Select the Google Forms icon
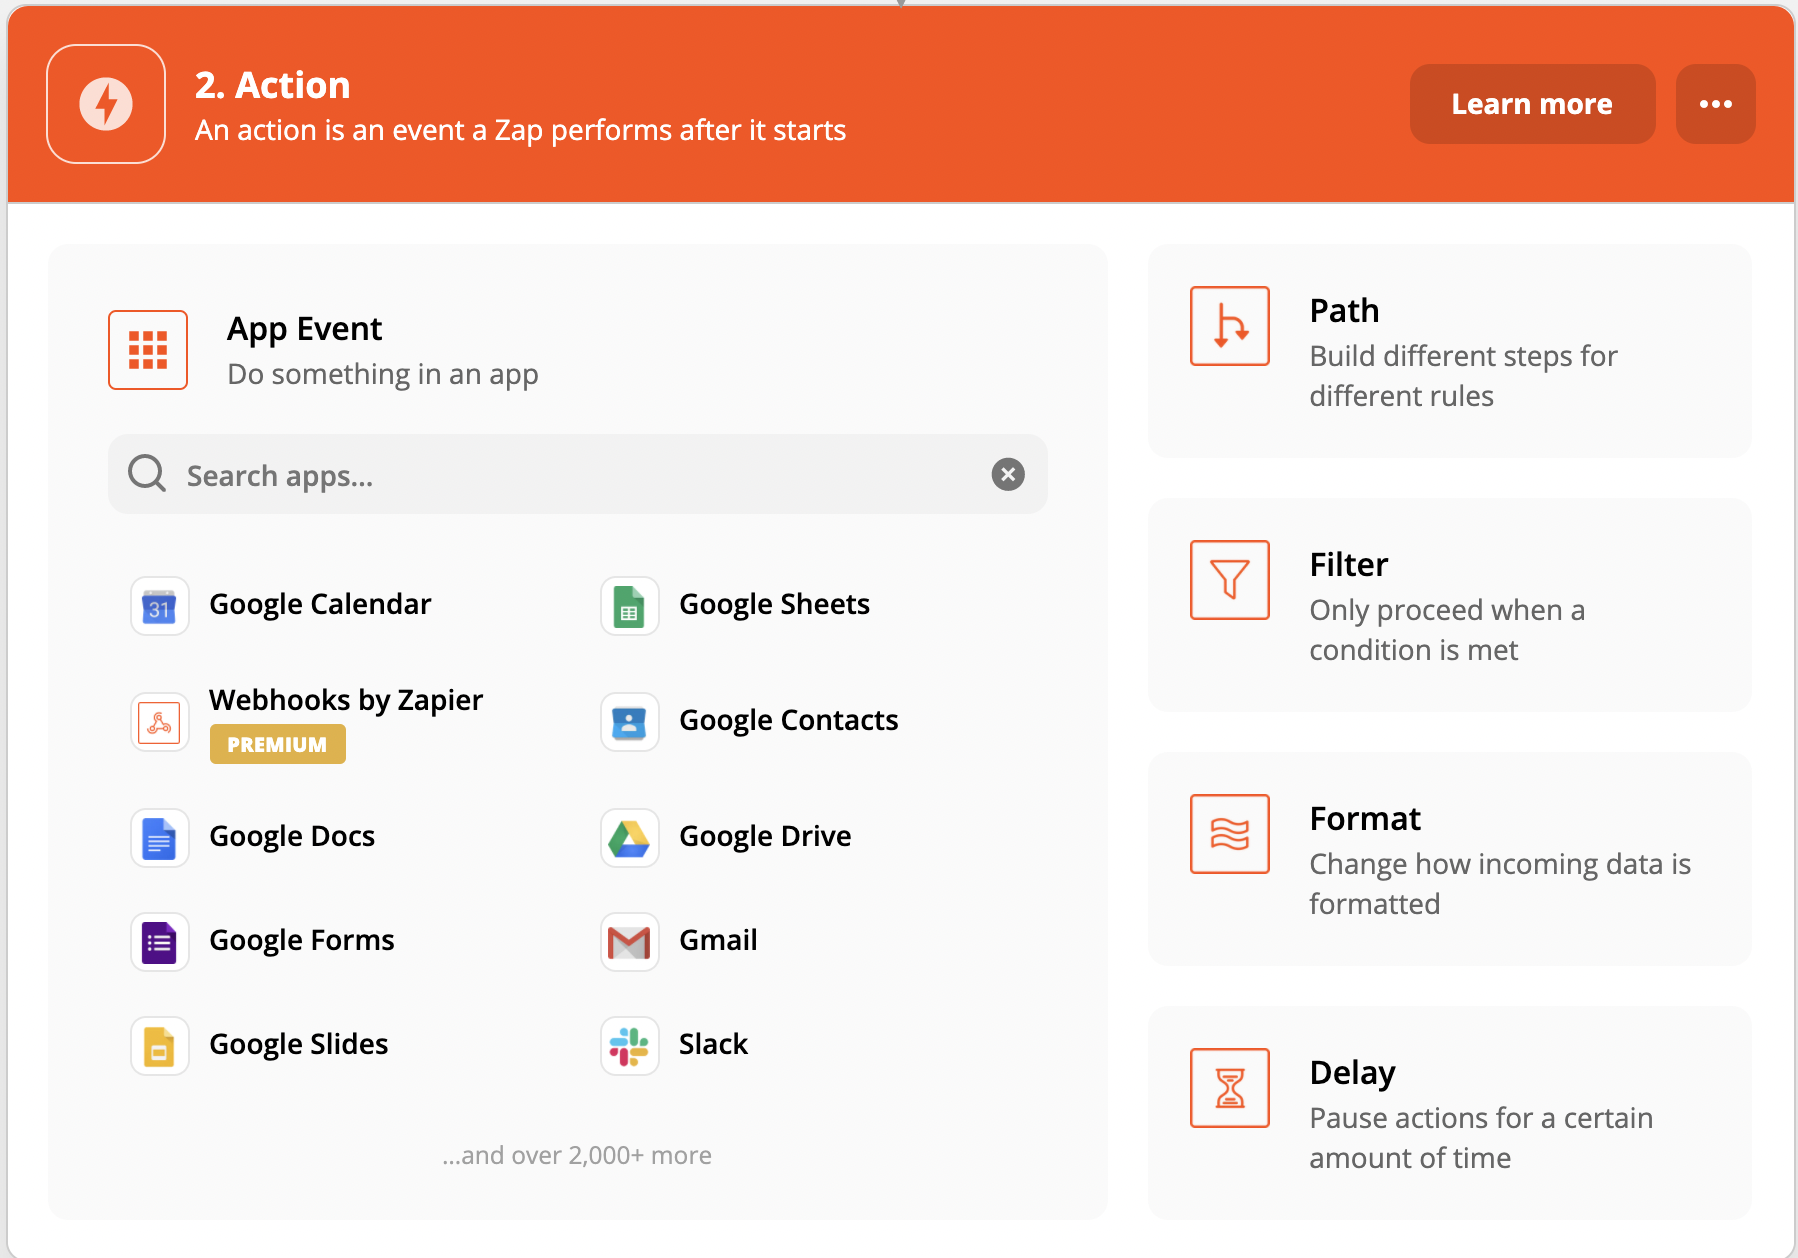The width and height of the screenshot is (1798, 1258). (x=160, y=942)
